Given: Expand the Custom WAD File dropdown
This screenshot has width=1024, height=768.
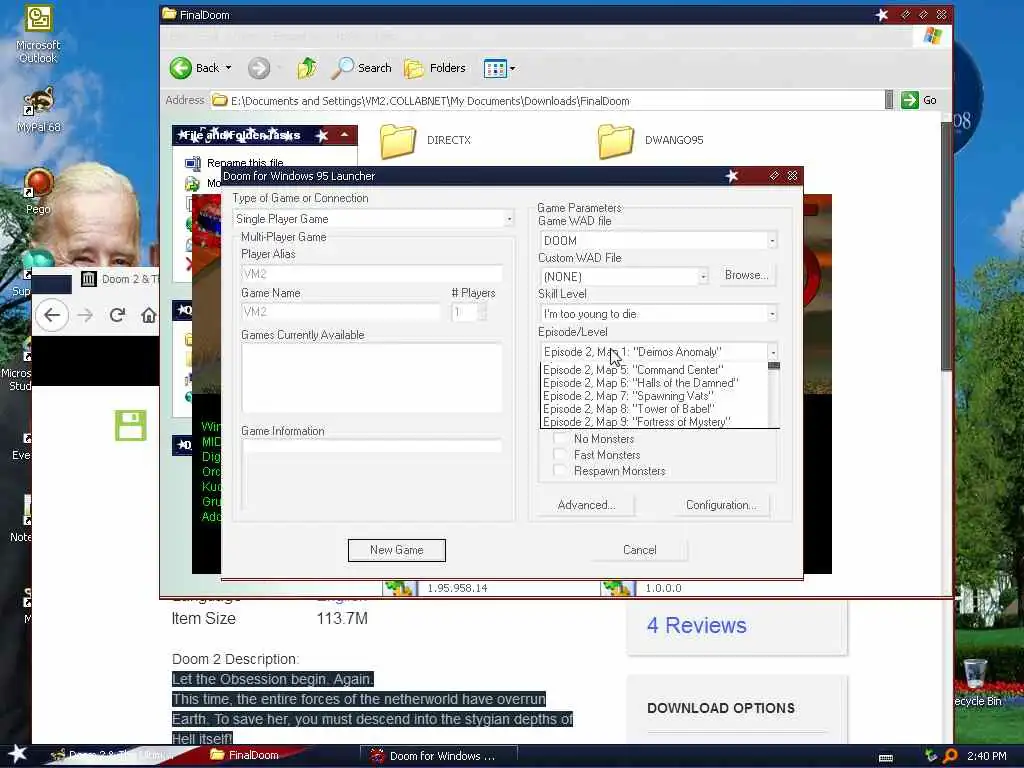Looking at the screenshot, I should coord(703,277).
